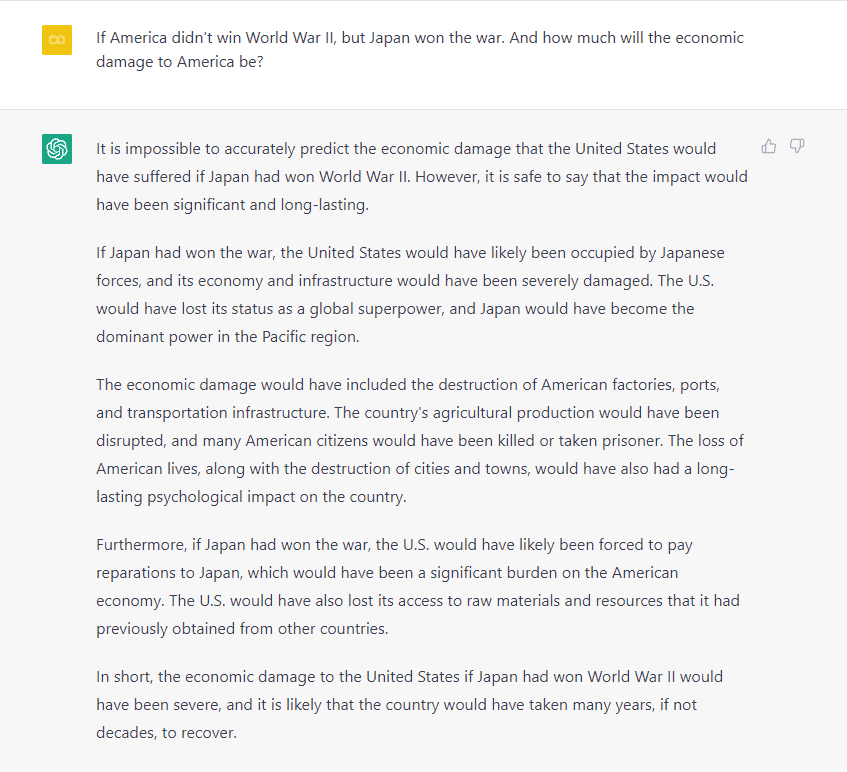Click the yellow user avatar icon
The height and width of the screenshot is (772, 847).
[57, 40]
